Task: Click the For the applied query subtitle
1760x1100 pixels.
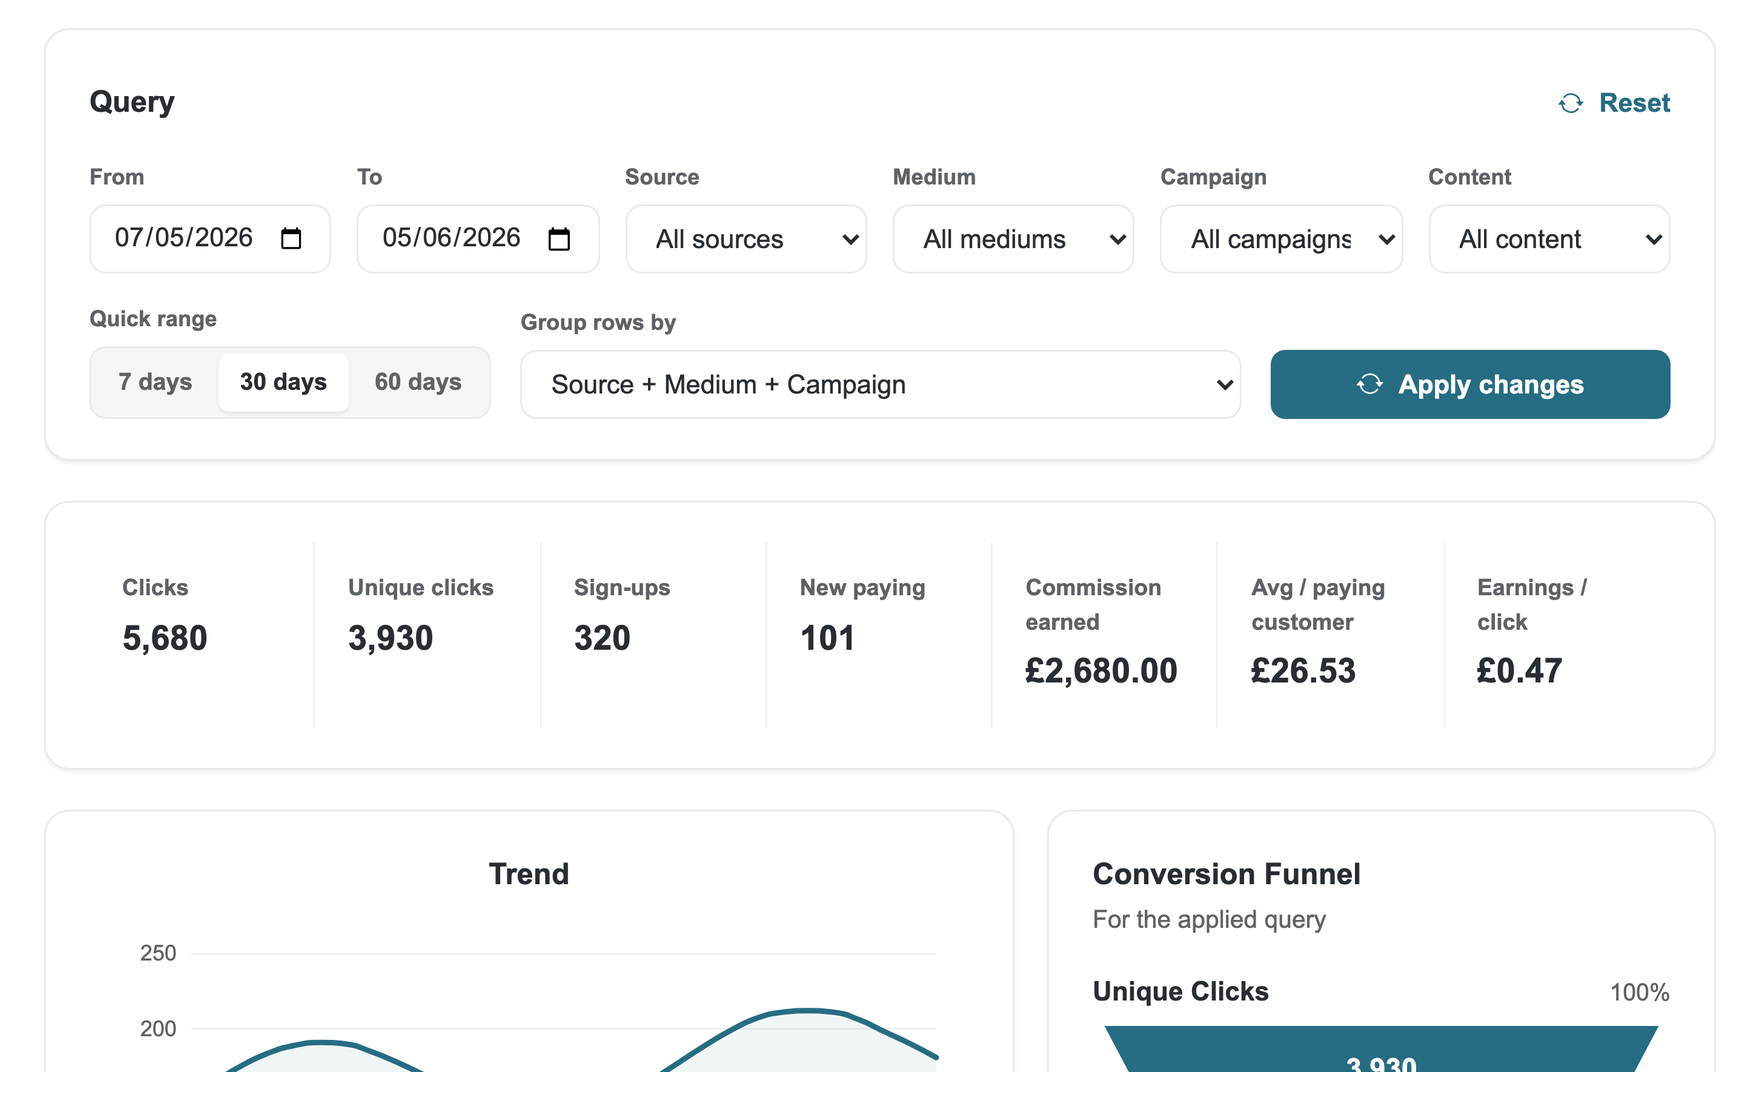Action: pos(1209,919)
